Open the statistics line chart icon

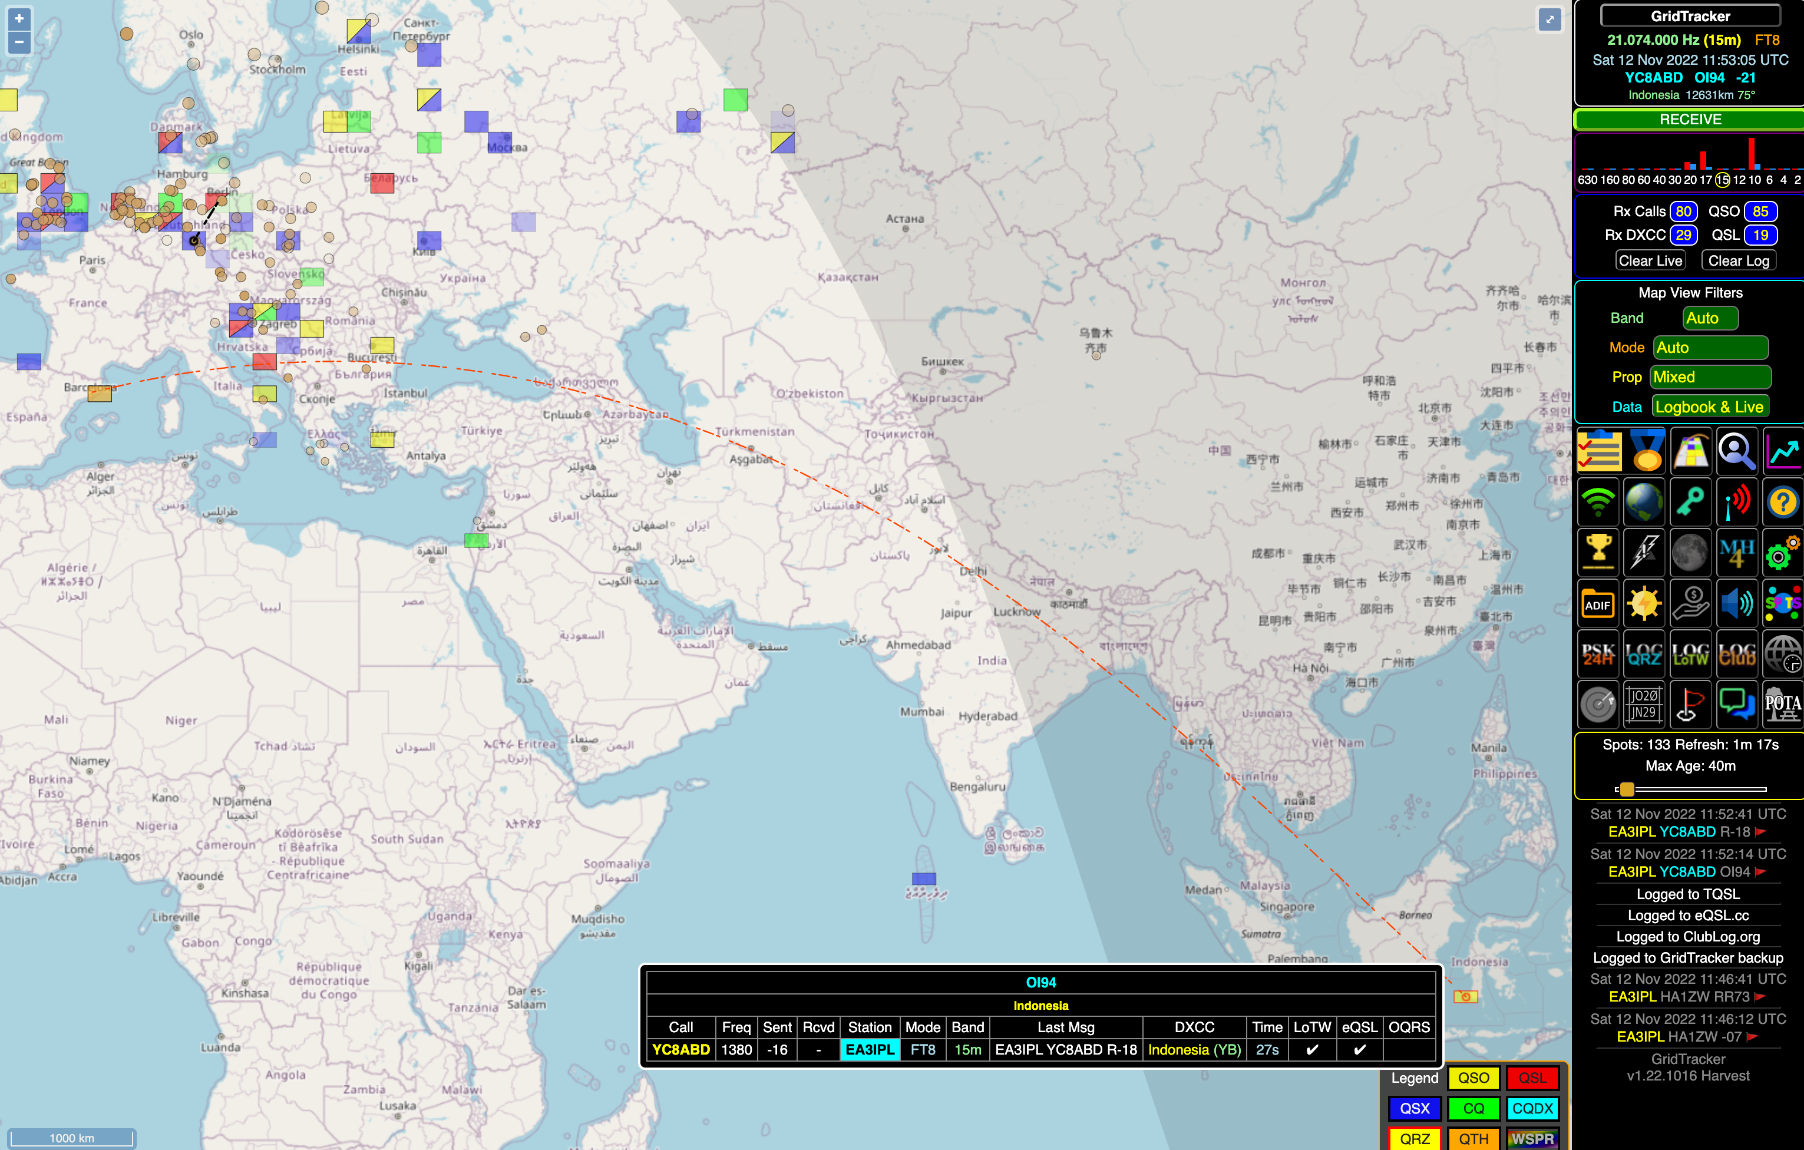pyautogui.click(x=1783, y=451)
